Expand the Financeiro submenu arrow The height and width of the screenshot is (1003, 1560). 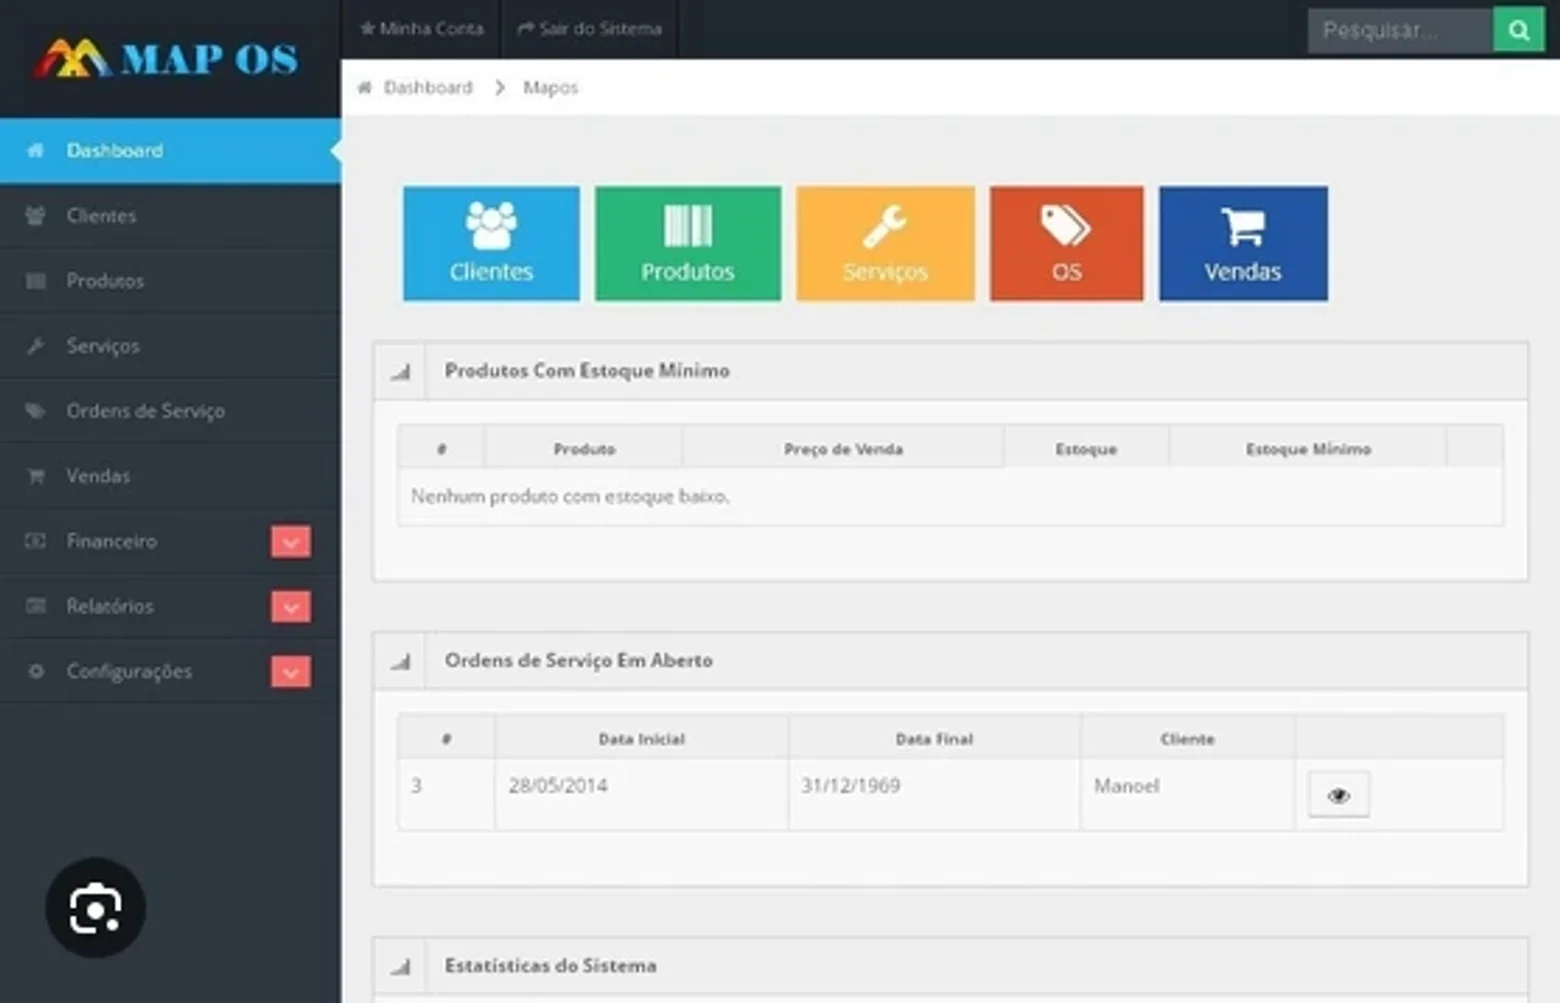pyautogui.click(x=291, y=542)
